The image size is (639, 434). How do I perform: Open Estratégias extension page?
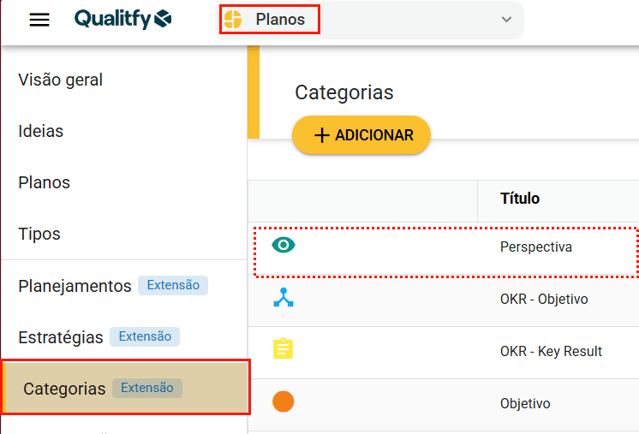tap(61, 337)
